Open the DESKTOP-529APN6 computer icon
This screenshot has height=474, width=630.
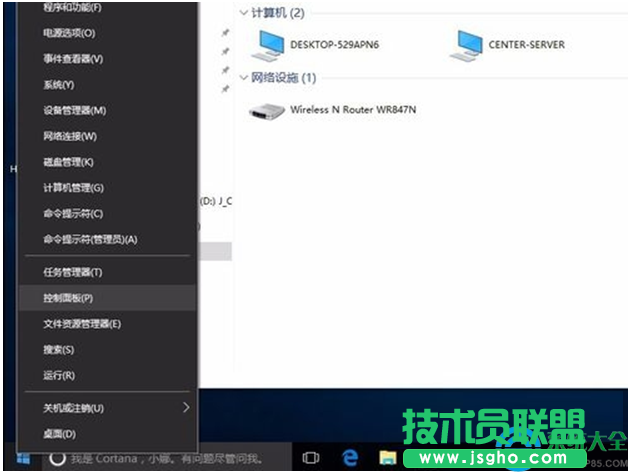(x=270, y=44)
